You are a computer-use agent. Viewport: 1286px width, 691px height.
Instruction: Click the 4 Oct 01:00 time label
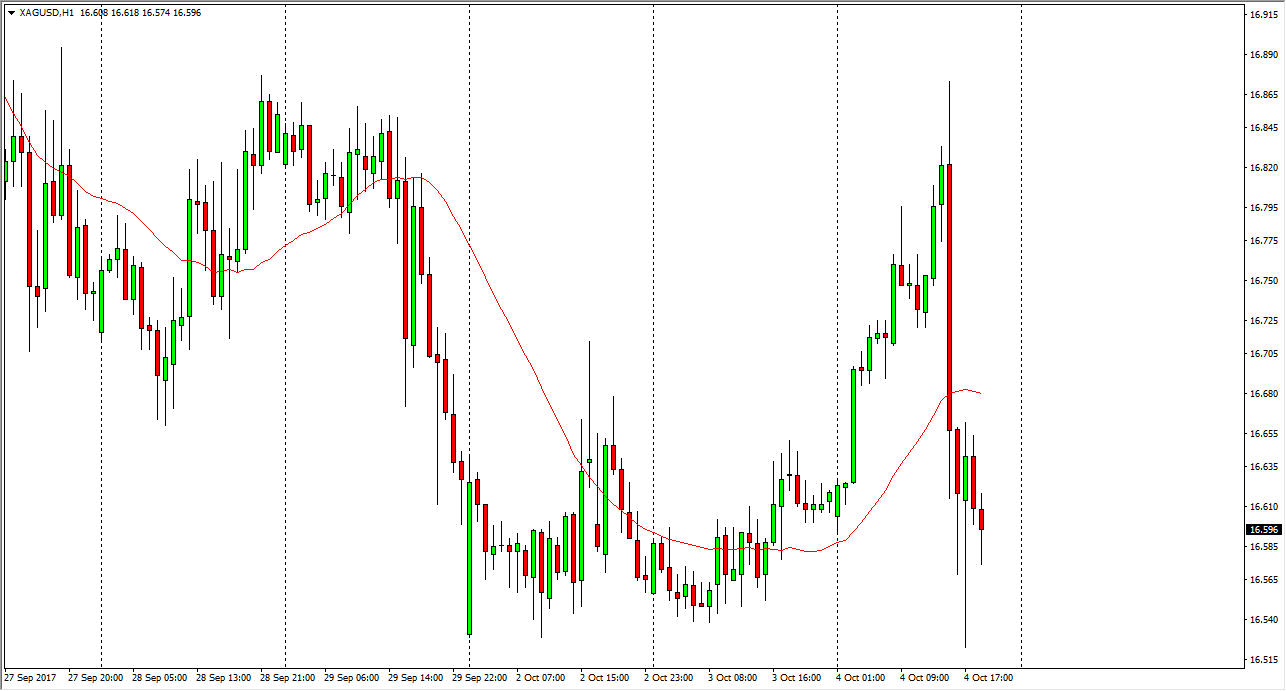pos(861,678)
